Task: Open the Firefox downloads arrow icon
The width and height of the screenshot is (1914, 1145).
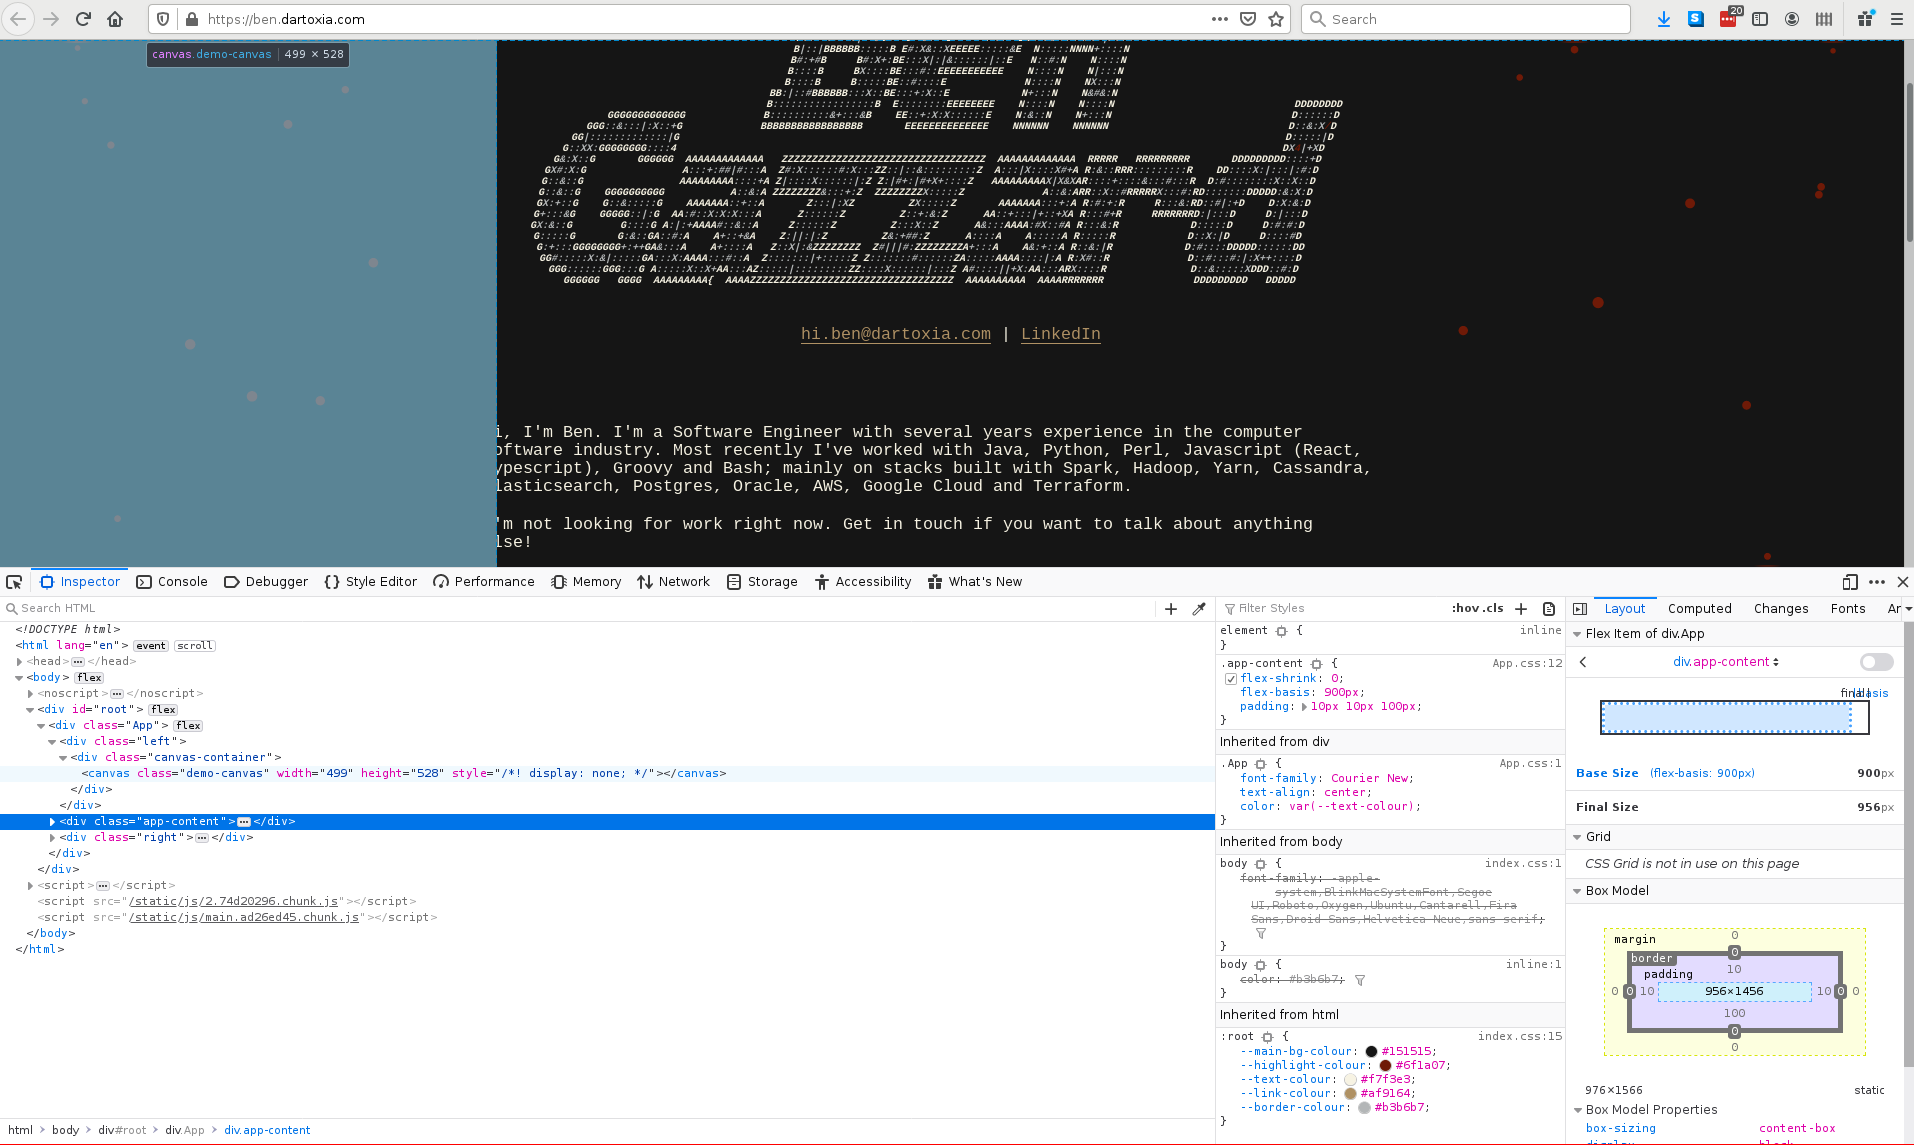Action: coord(1663,19)
